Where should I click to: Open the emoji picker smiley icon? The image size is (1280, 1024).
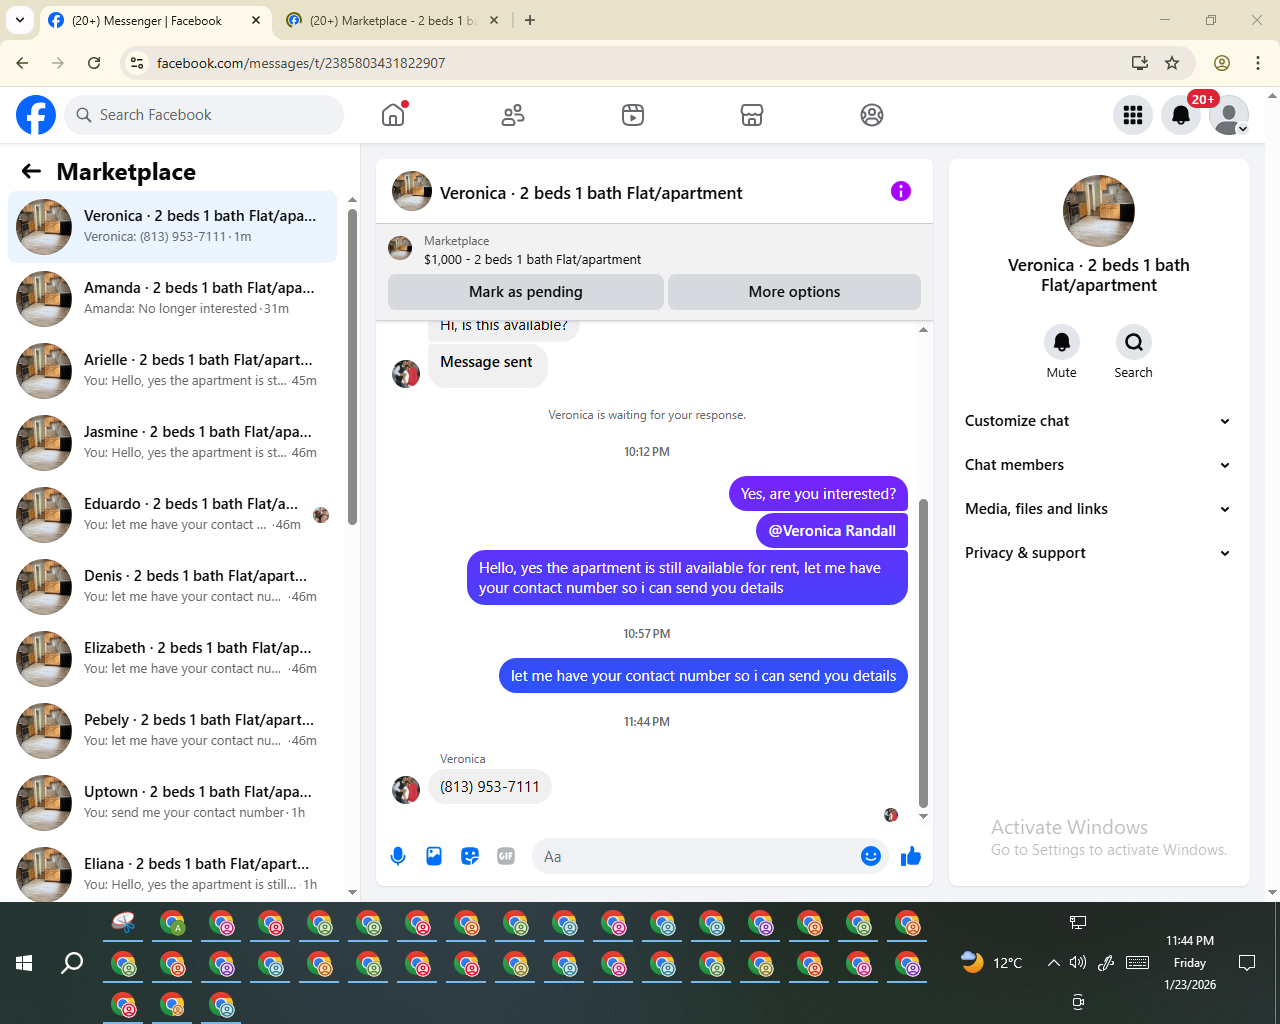tap(871, 856)
